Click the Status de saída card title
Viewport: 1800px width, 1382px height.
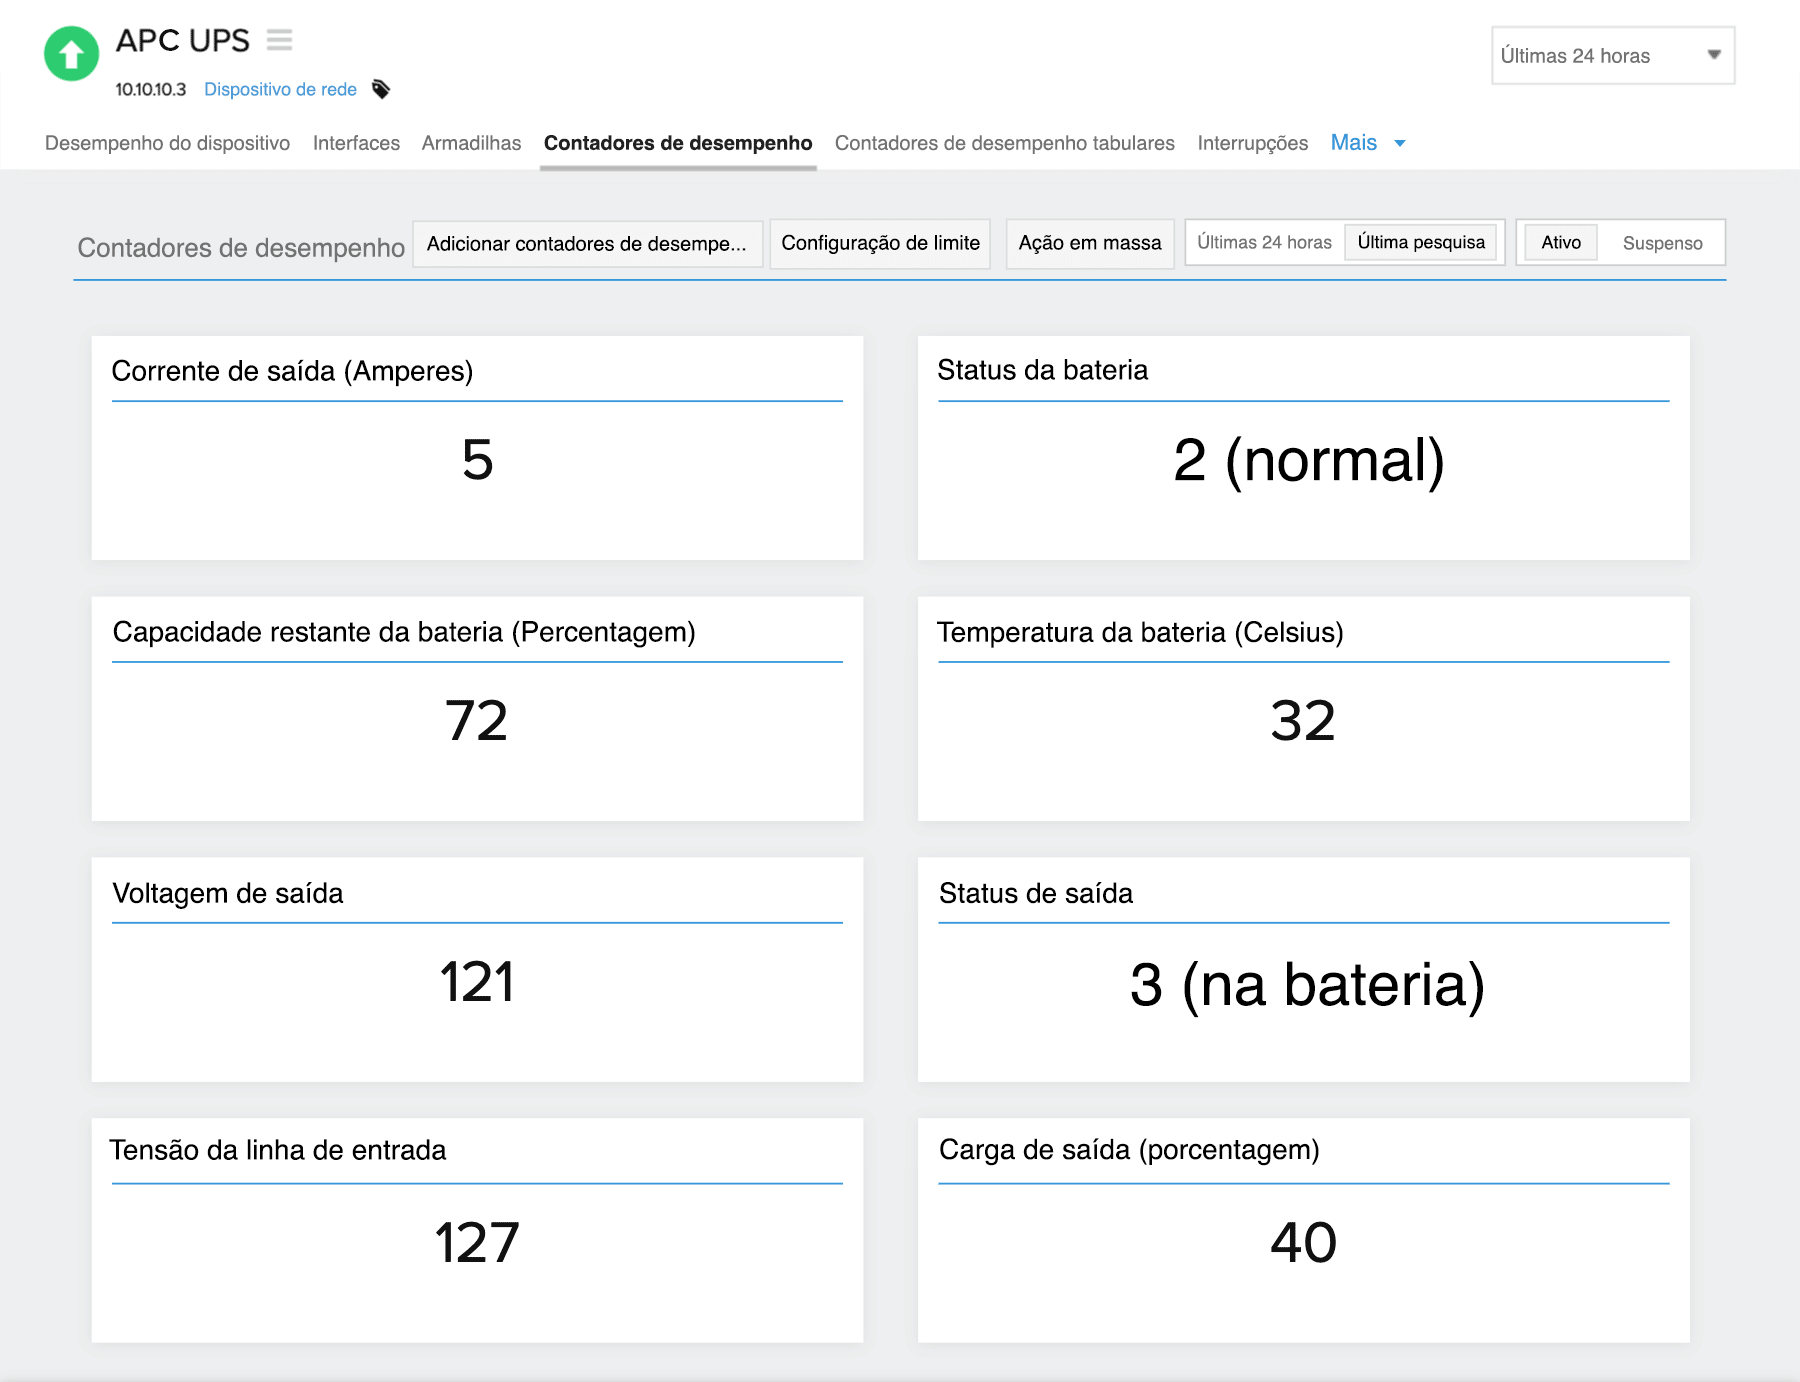1036,893
